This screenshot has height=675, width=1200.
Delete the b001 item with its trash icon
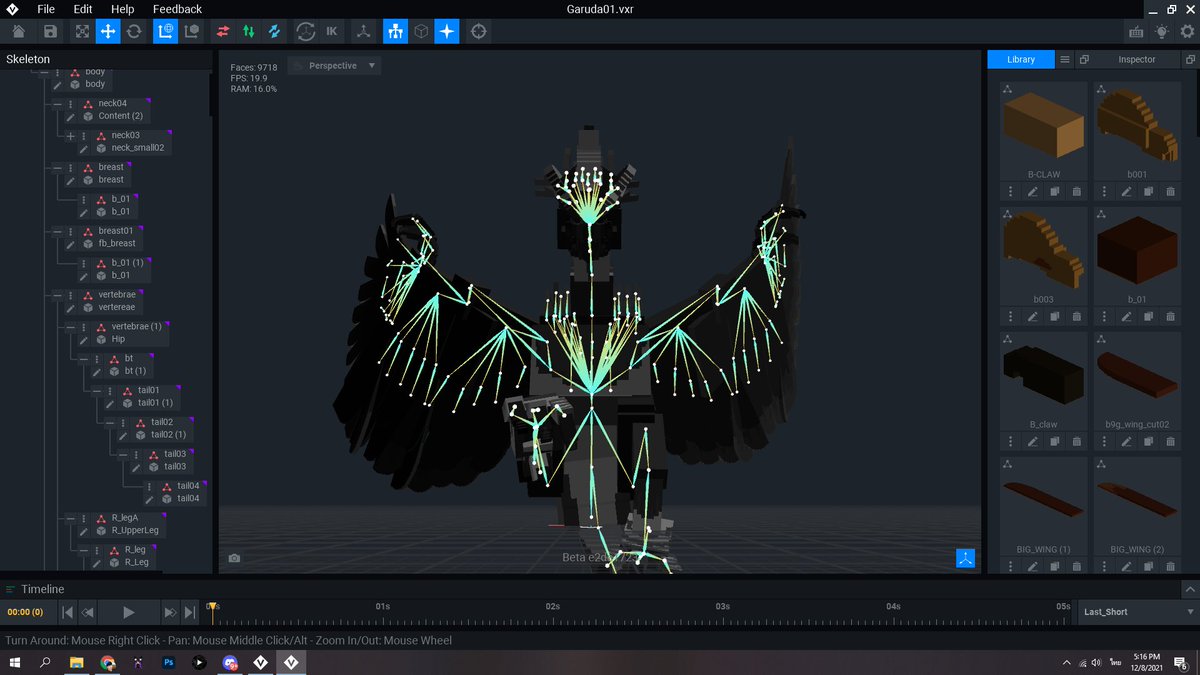coord(1170,191)
